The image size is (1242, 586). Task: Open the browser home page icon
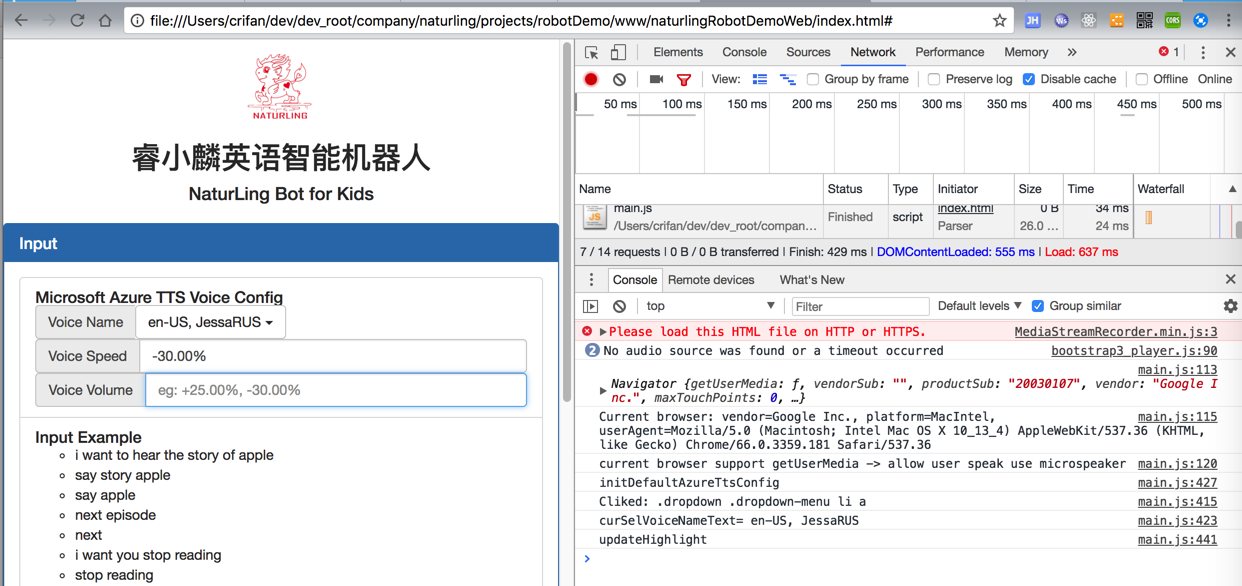pyautogui.click(x=105, y=20)
